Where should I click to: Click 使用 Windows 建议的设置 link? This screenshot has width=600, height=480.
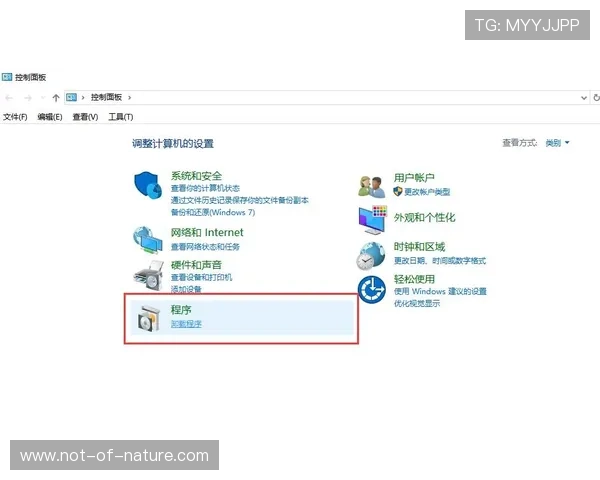[440, 291]
